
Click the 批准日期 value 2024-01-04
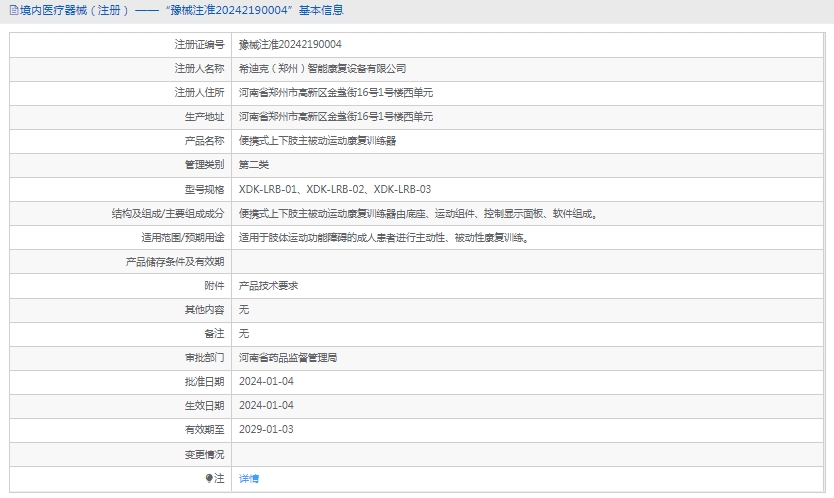click(266, 381)
